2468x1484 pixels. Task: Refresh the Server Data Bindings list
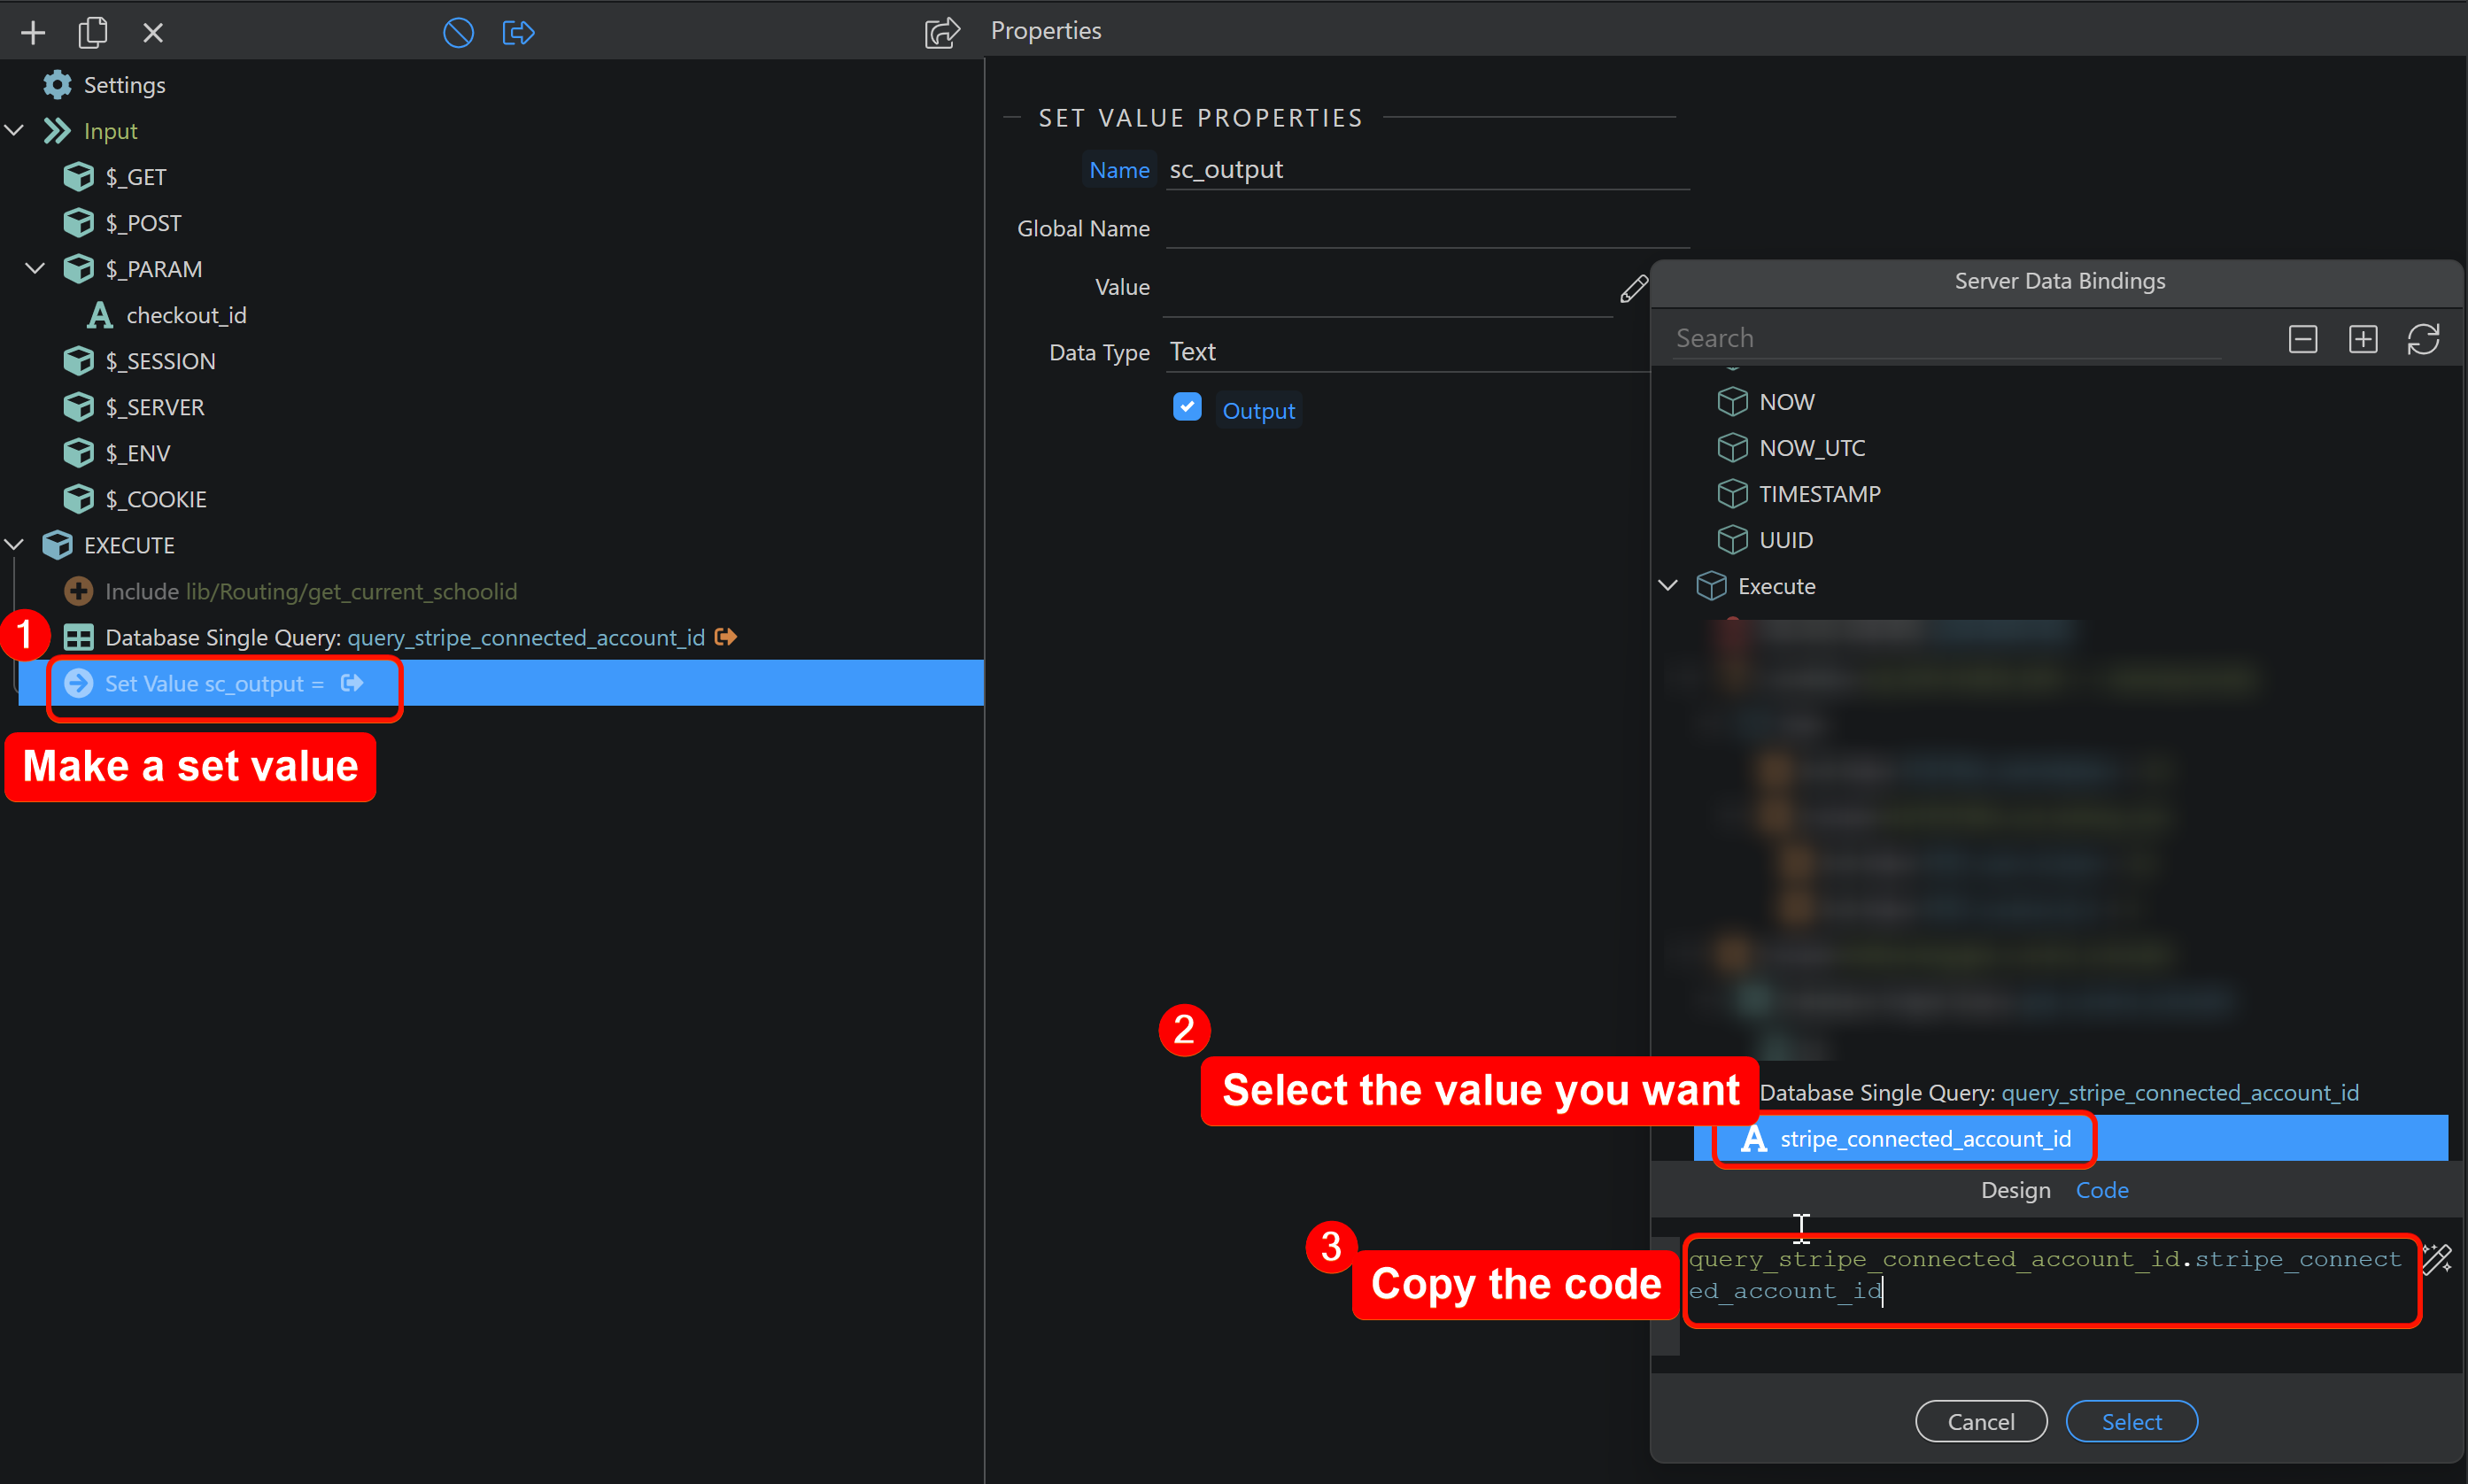[2423, 339]
